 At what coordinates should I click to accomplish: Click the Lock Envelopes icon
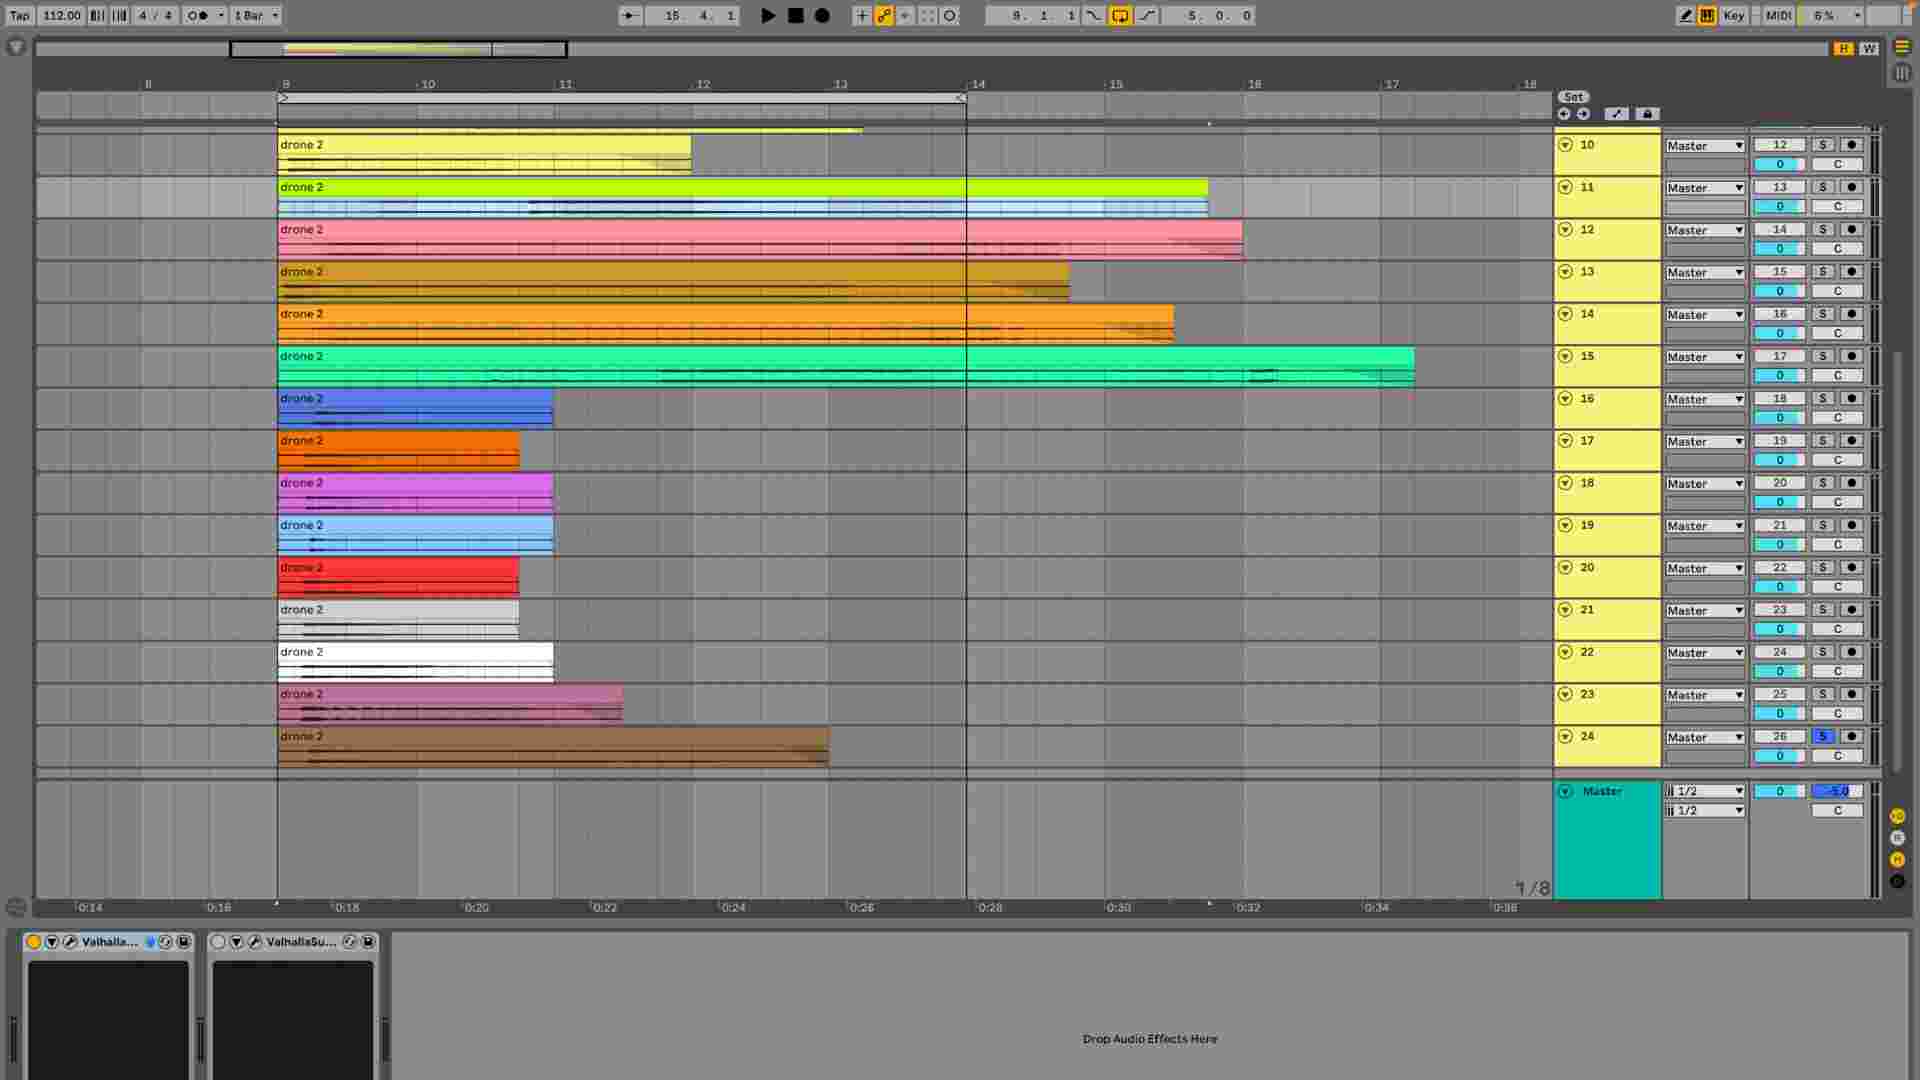(x=1647, y=114)
